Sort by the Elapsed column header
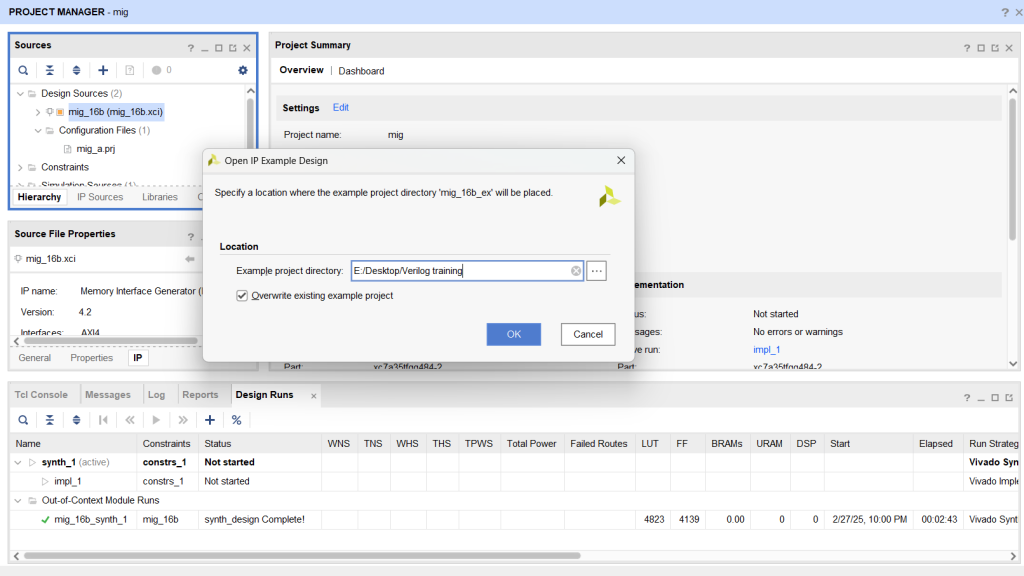This screenshot has height=576, width=1024. 935,444
